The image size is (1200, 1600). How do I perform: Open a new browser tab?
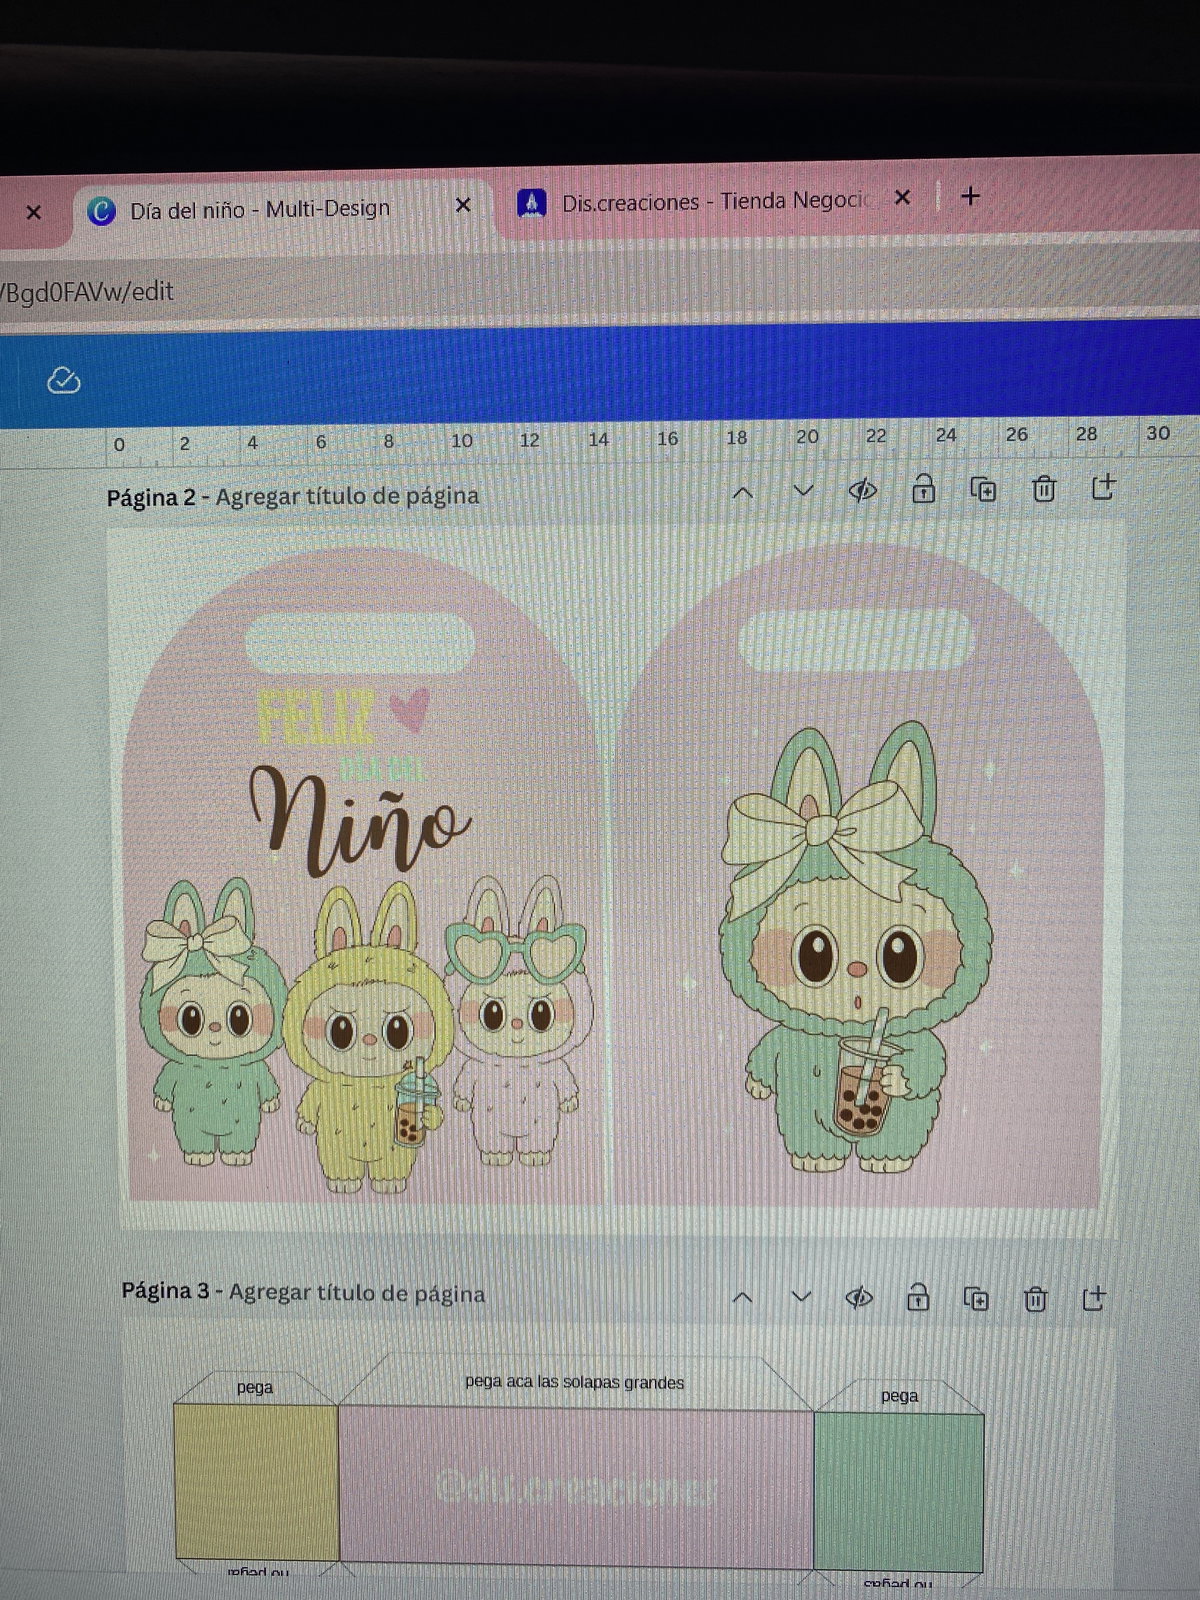pyautogui.click(x=970, y=196)
